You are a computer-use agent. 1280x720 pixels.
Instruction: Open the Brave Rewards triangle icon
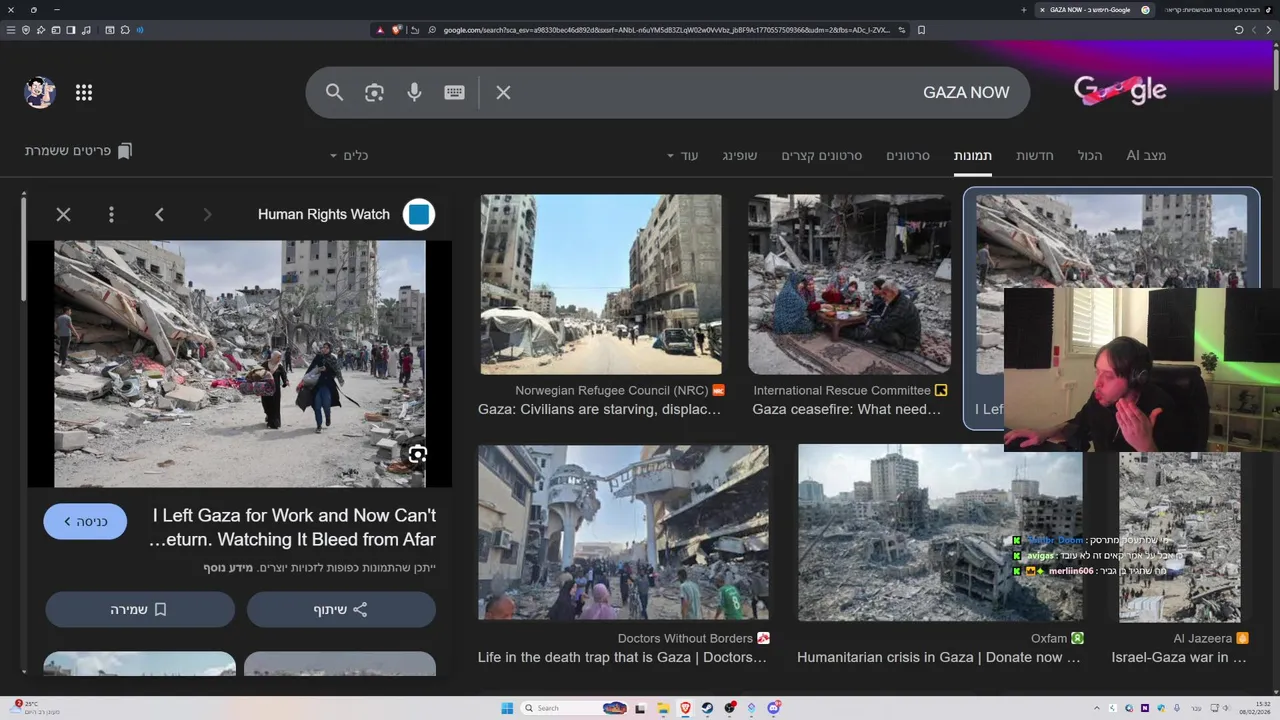coord(380,30)
